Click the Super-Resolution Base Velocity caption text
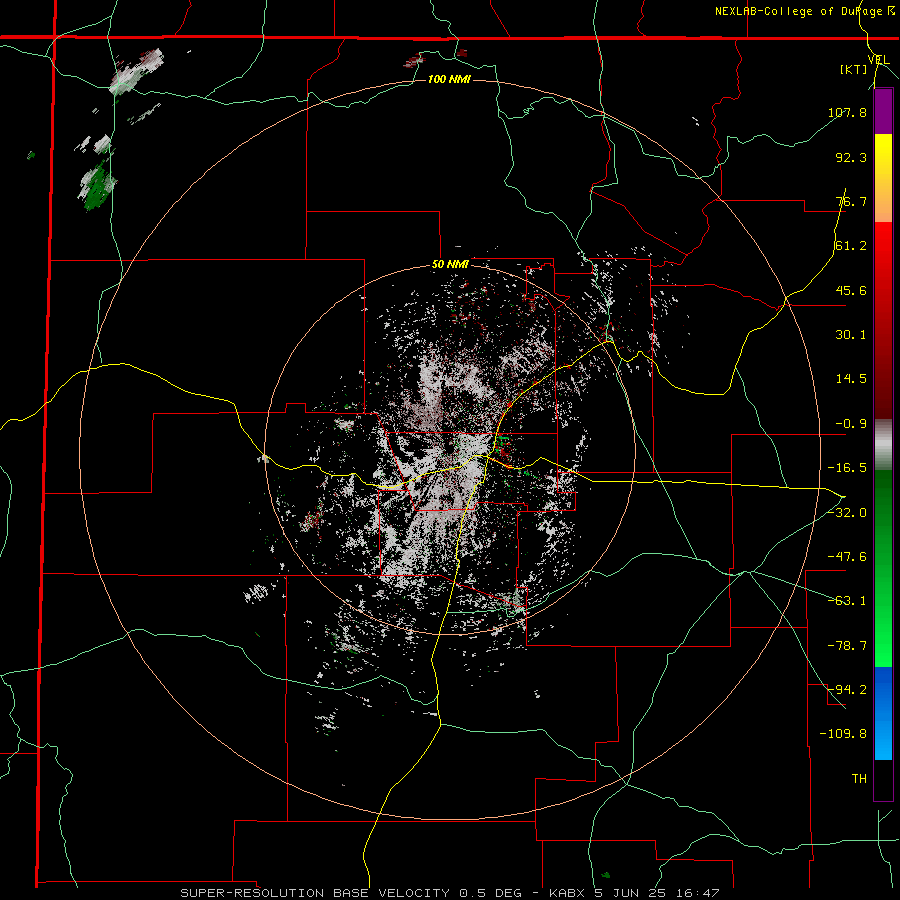Screen dimensions: 900x900 click(x=450, y=893)
